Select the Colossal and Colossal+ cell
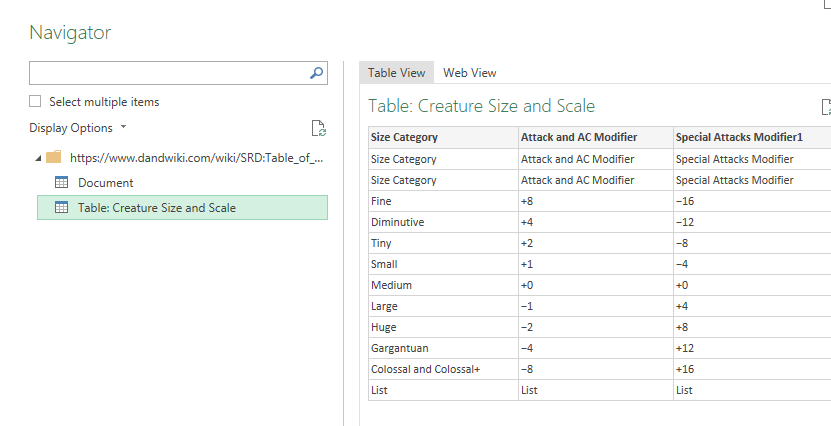 (x=425, y=370)
